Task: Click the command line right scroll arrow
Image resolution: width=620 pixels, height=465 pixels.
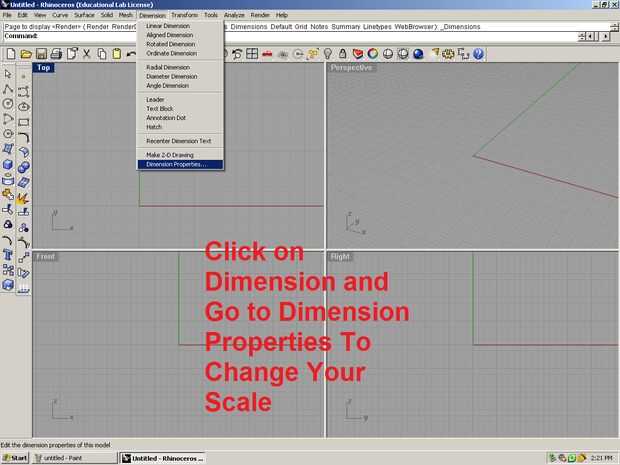Action: 605,36
